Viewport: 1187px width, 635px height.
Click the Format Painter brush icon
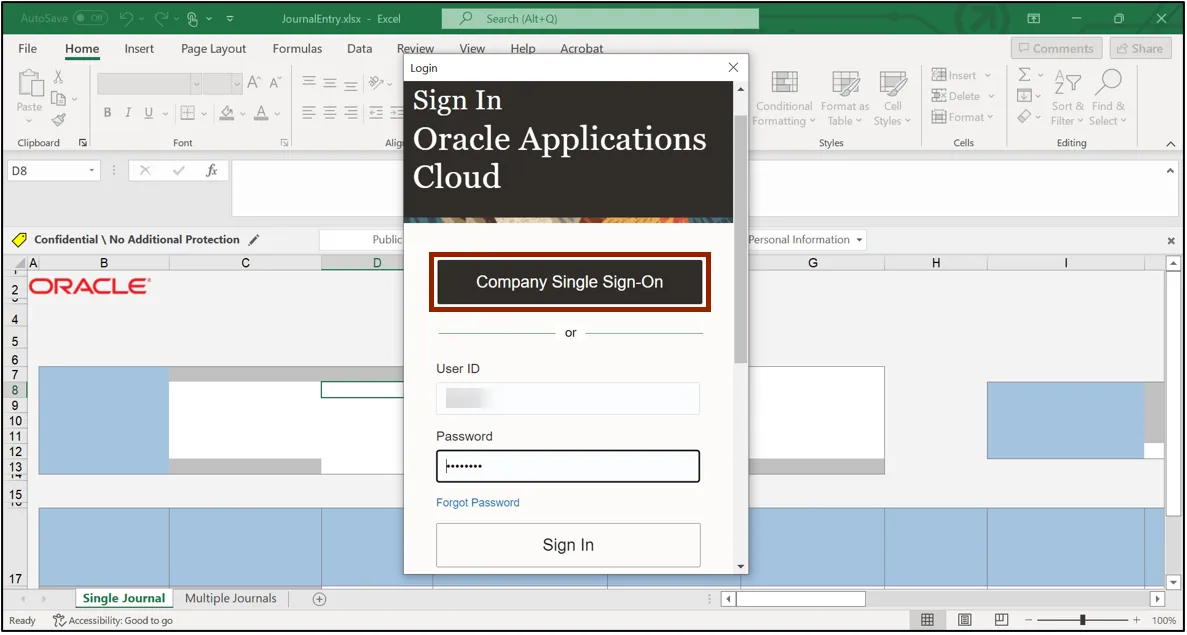coord(58,120)
